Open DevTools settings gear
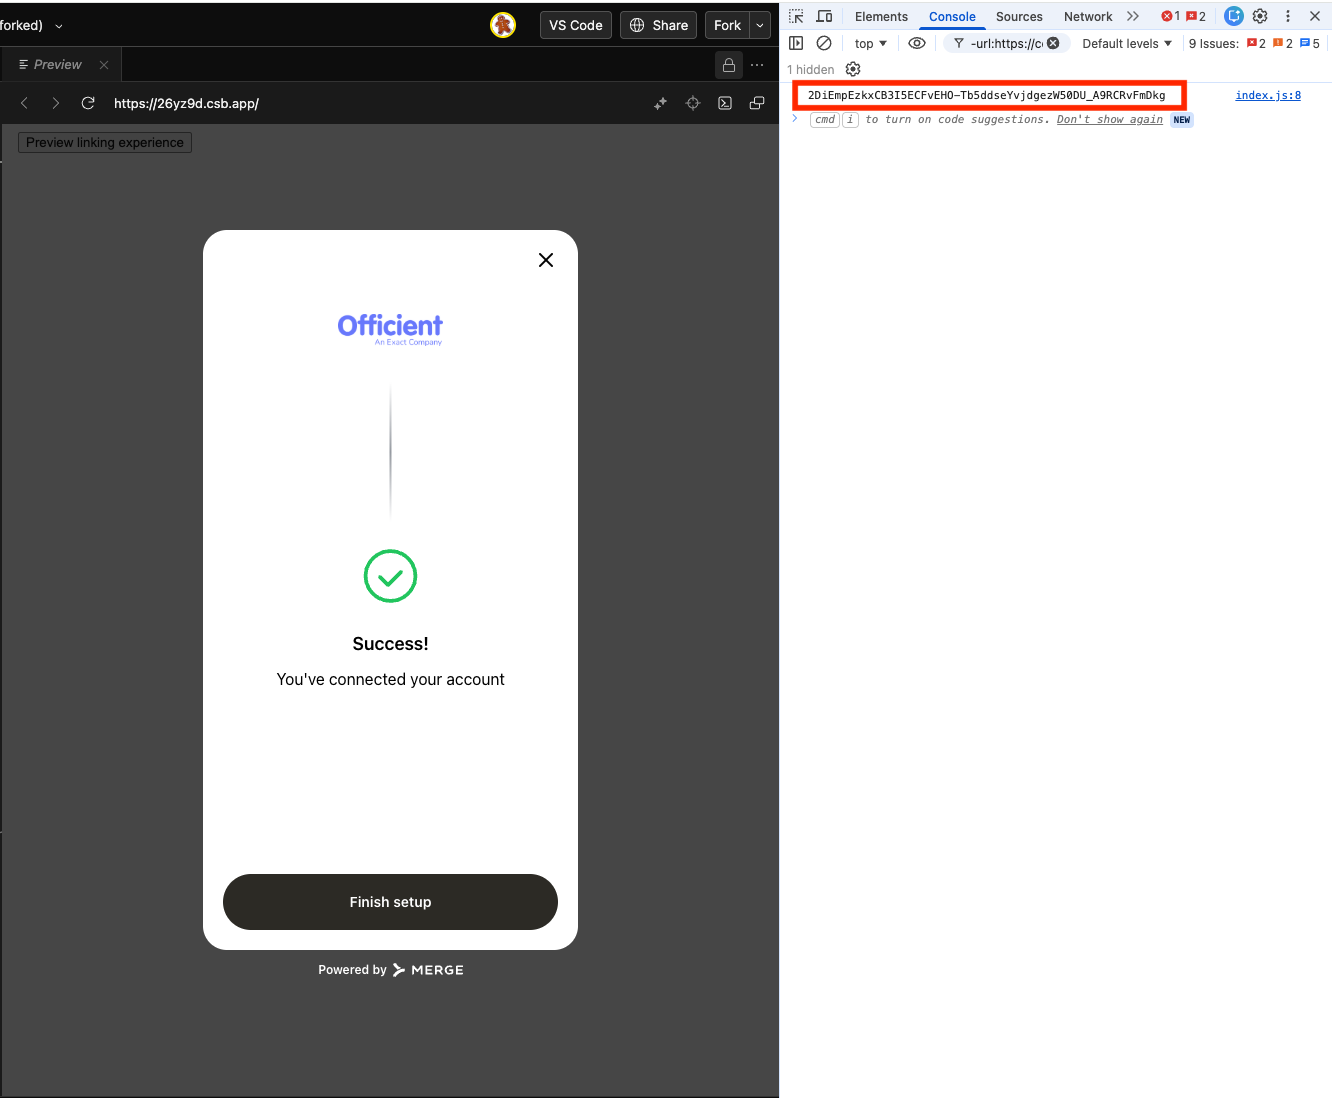The image size is (1332, 1098). pyautogui.click(x=1259, y=16)
